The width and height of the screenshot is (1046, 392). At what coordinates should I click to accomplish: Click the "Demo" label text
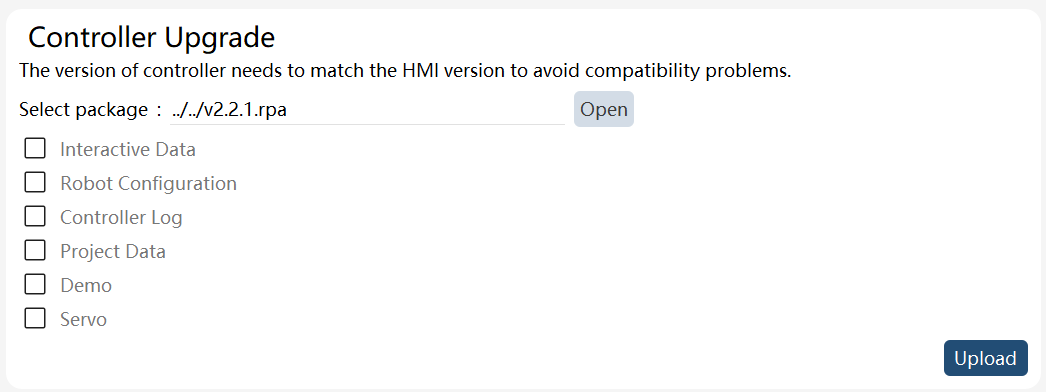86,285
